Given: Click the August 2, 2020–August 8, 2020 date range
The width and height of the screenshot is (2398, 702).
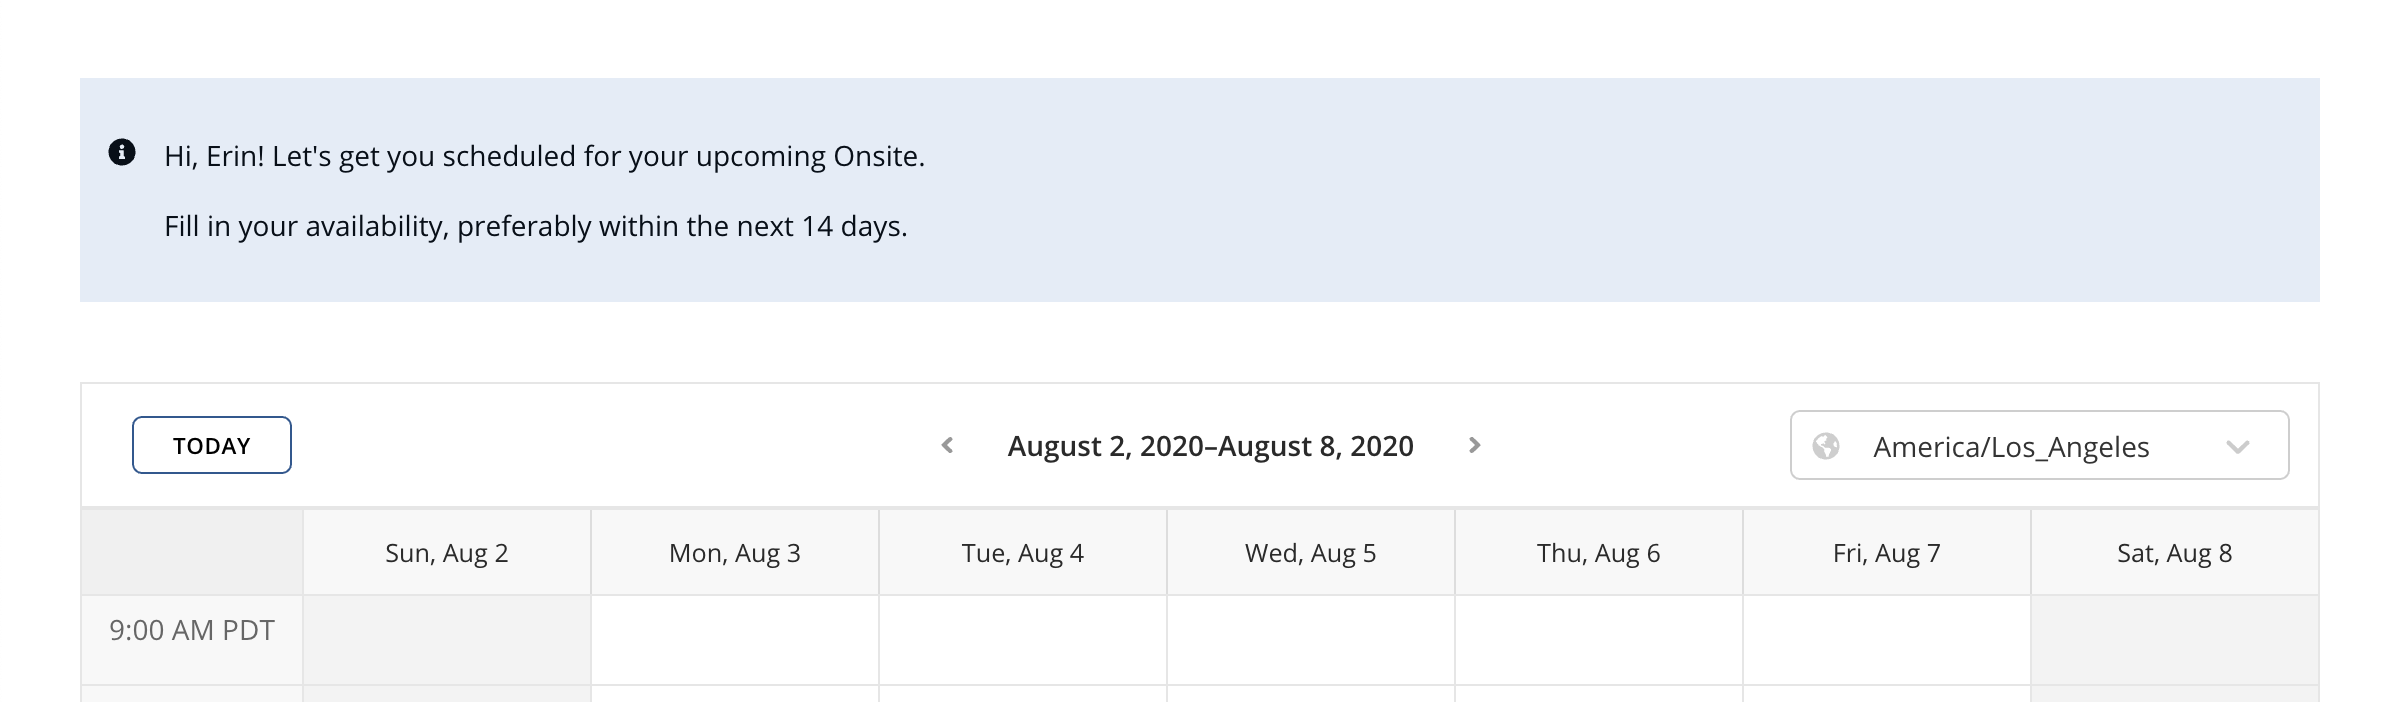Looking at the screenshot, I should (x=1210, y=446).
